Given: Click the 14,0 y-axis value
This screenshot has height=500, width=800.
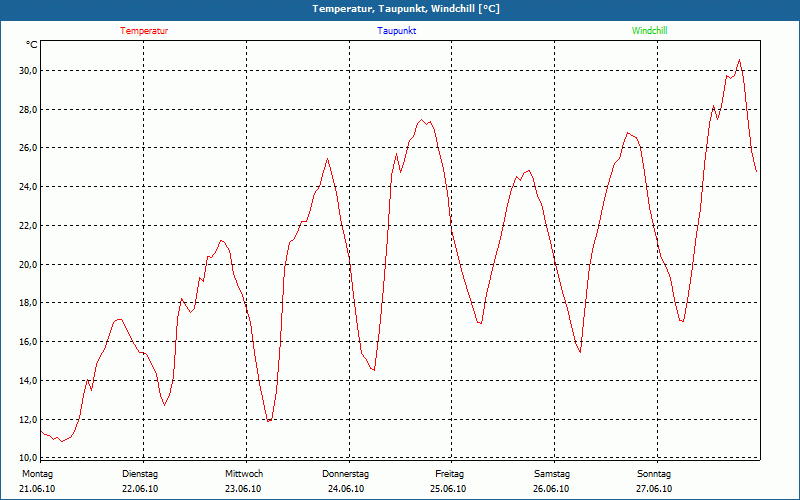Looking at the screenshot, I should point(29,380).
